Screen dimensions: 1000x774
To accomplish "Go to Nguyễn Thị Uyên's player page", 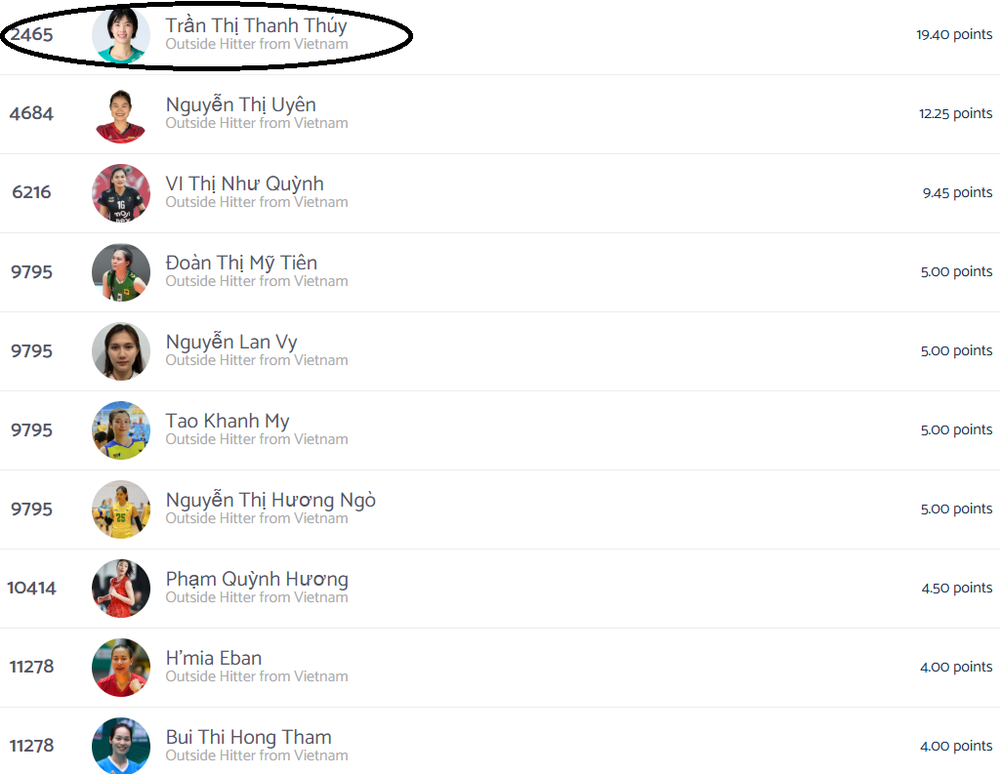I will pyautogui.click(x=241, y=105).
